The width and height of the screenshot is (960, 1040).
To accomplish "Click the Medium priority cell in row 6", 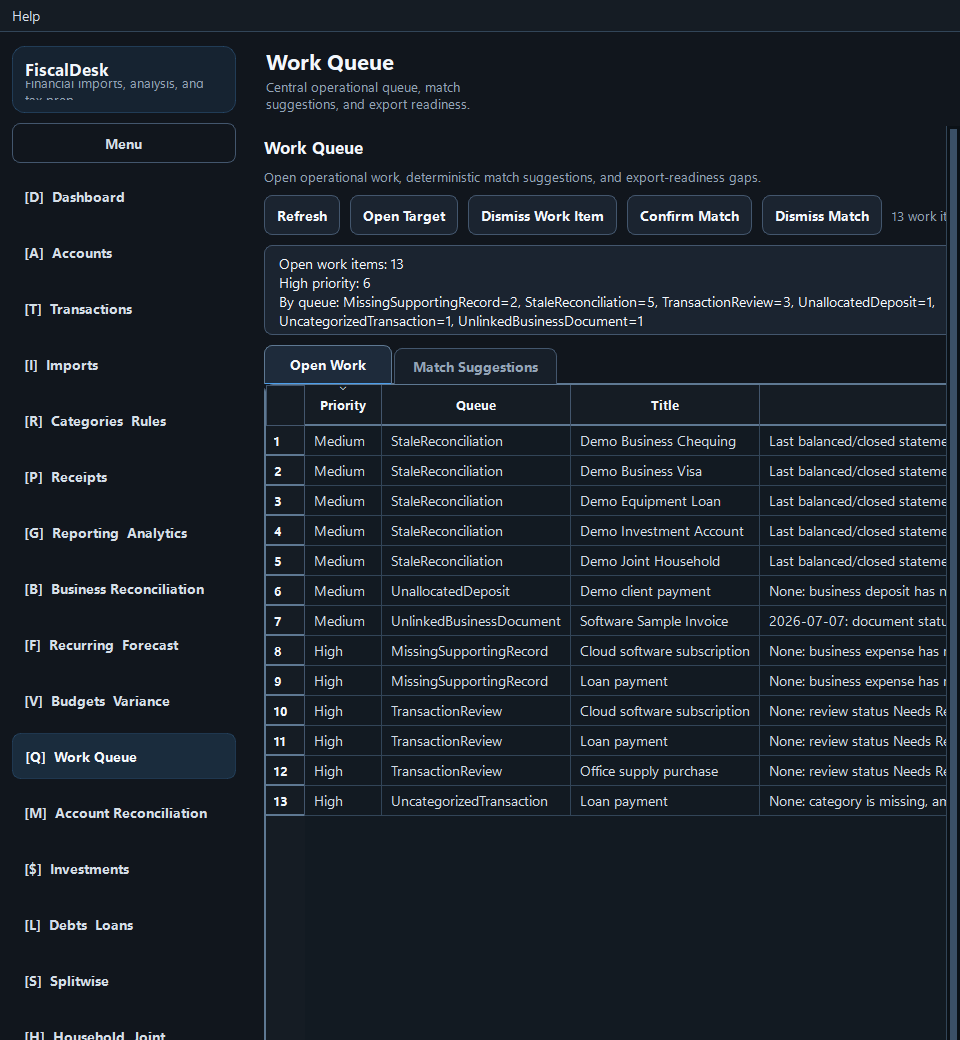I will (x=343, y=592).
